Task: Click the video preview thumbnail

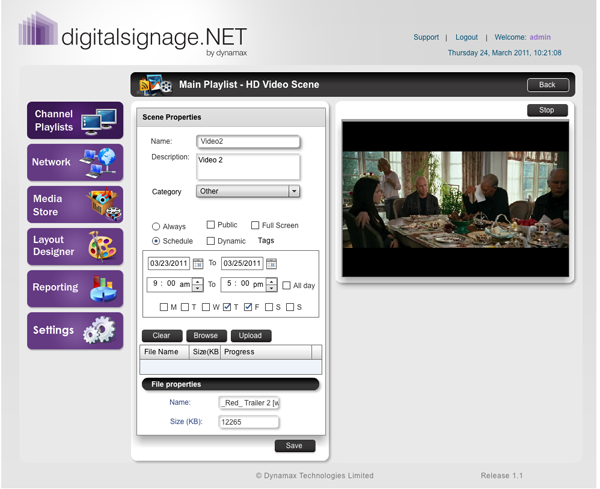Action: (455, 199)
